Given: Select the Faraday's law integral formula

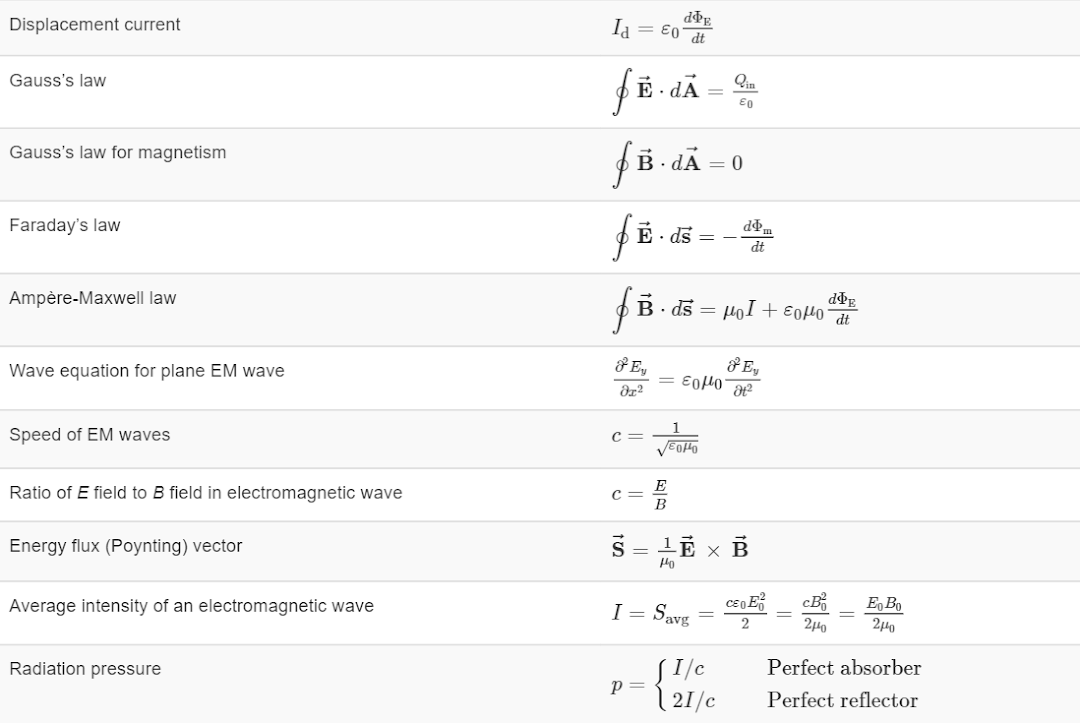Looking at the screenshot, I should point(692,237).
